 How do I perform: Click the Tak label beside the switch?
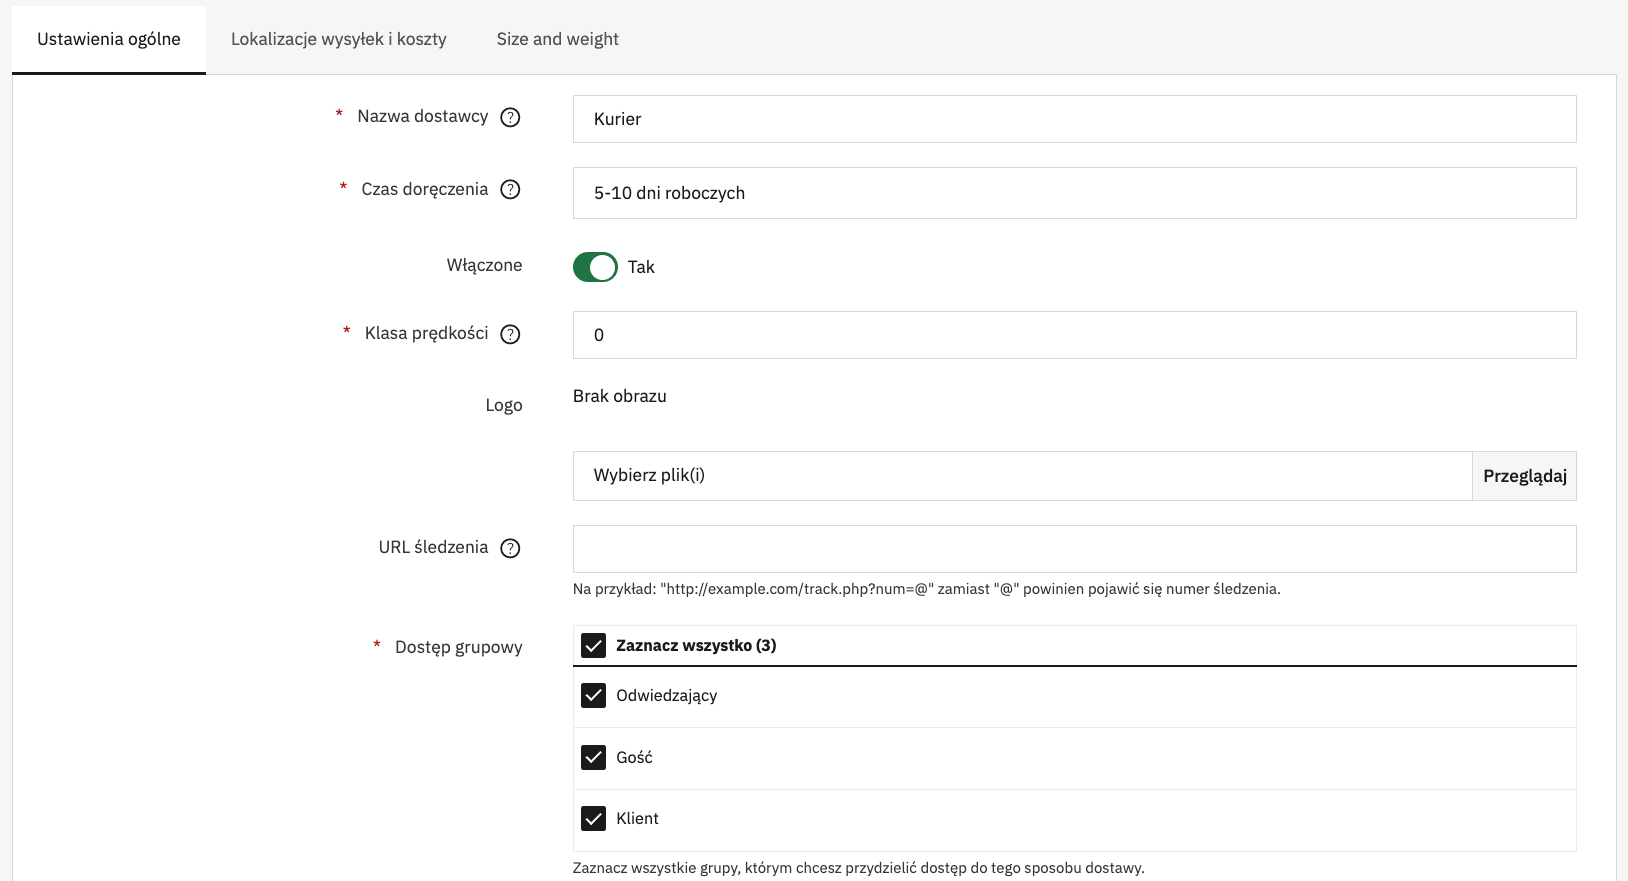tap(641, 267)
